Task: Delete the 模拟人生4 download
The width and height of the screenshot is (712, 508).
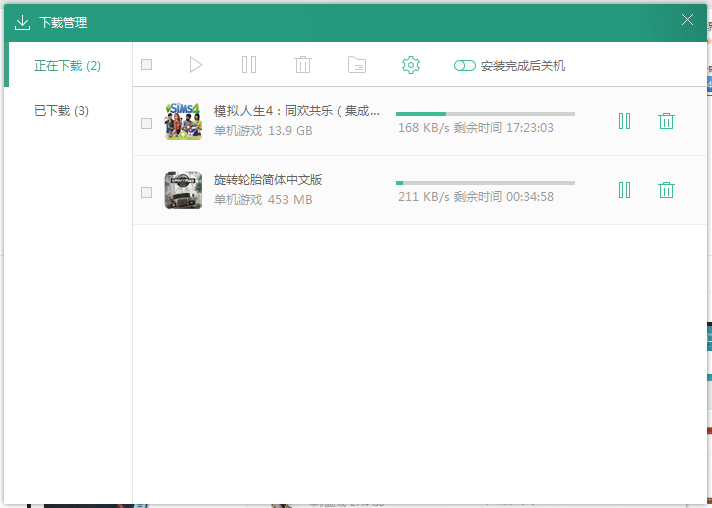Action: (666, 121)
